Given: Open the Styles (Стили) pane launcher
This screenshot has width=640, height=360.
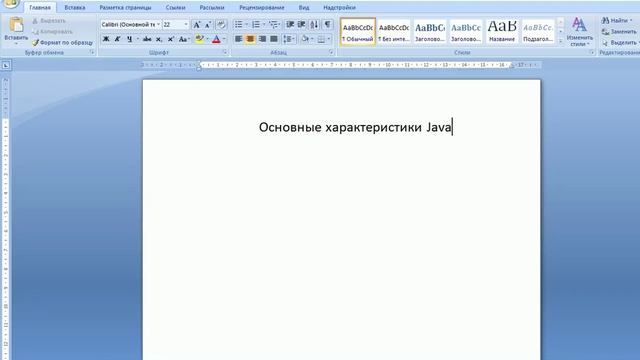Looking at the screenshot, I should point(591,53).
